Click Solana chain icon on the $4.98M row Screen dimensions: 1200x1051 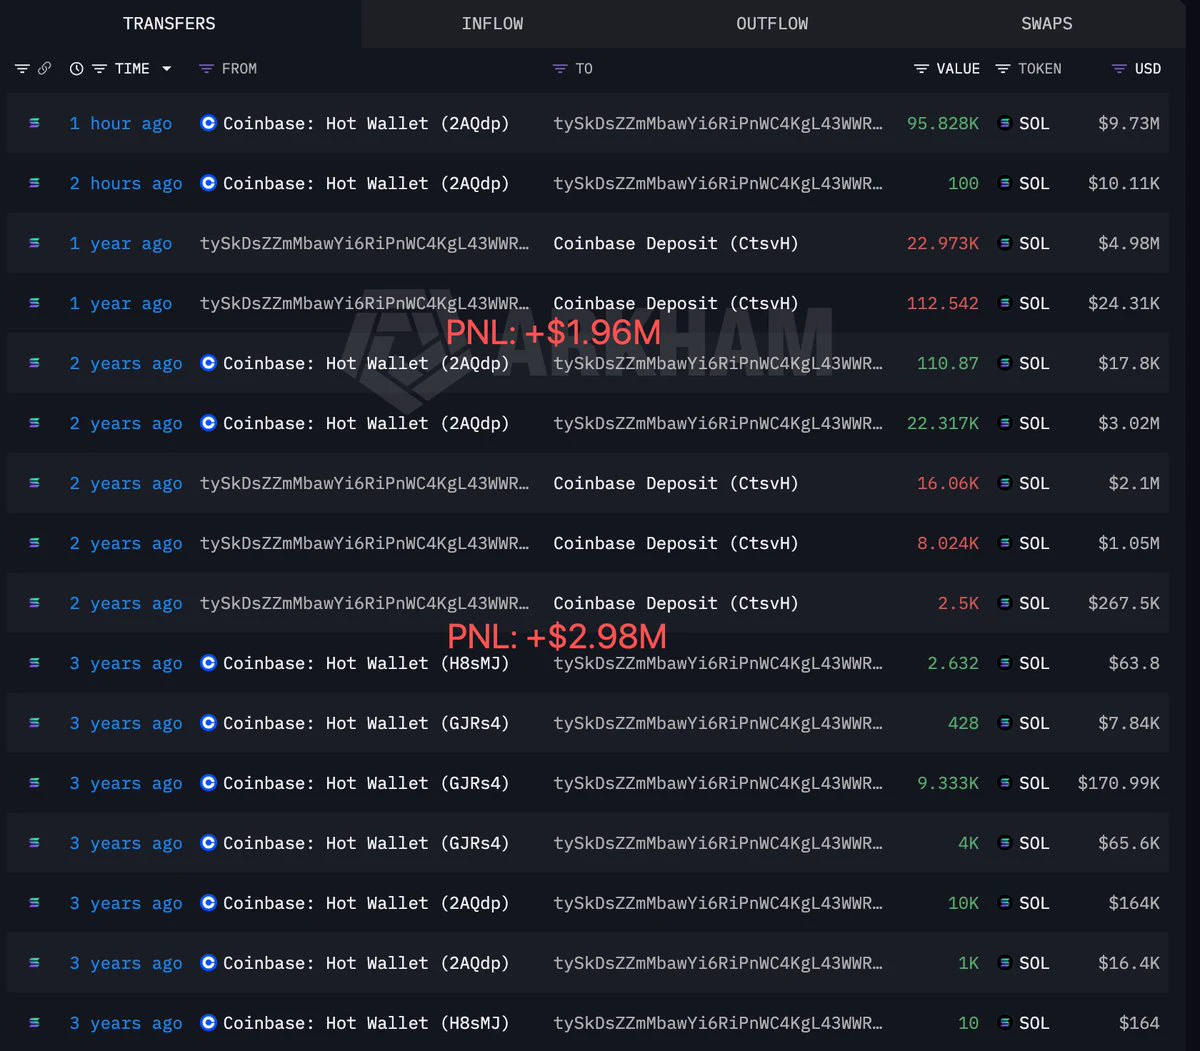click(35, 243)
